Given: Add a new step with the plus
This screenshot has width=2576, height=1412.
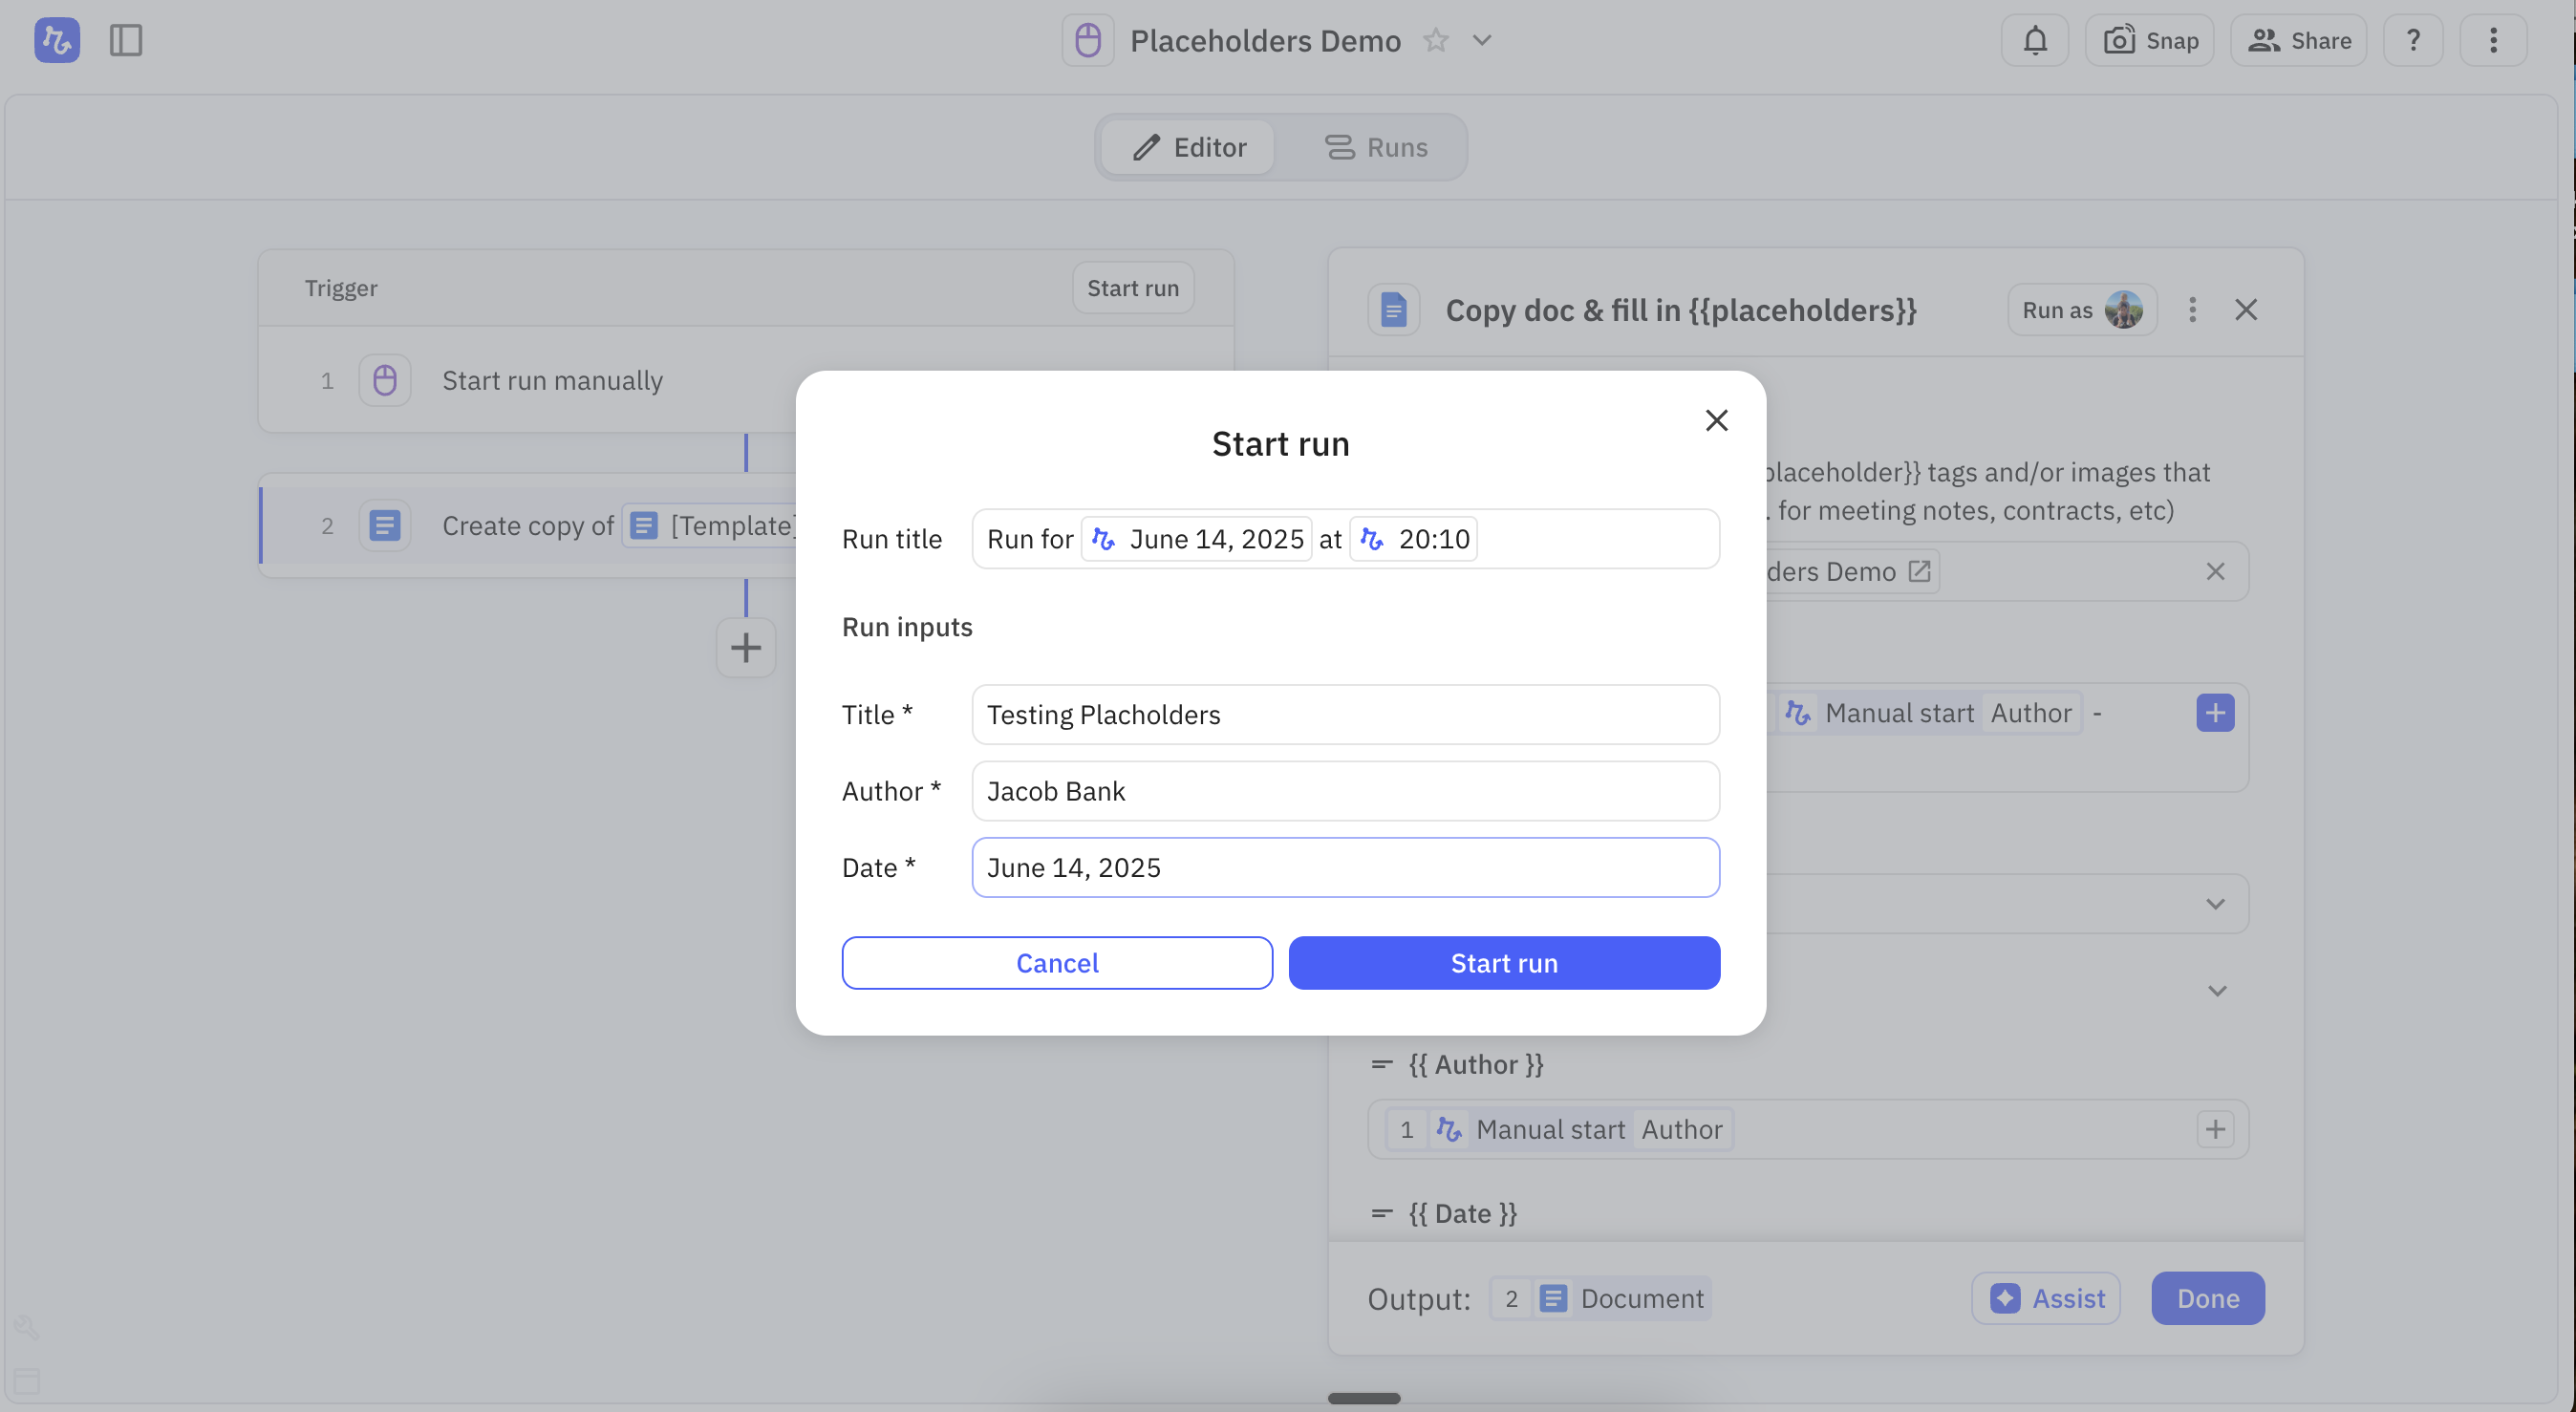Looking at the screenshot, I should click(745, 648).
